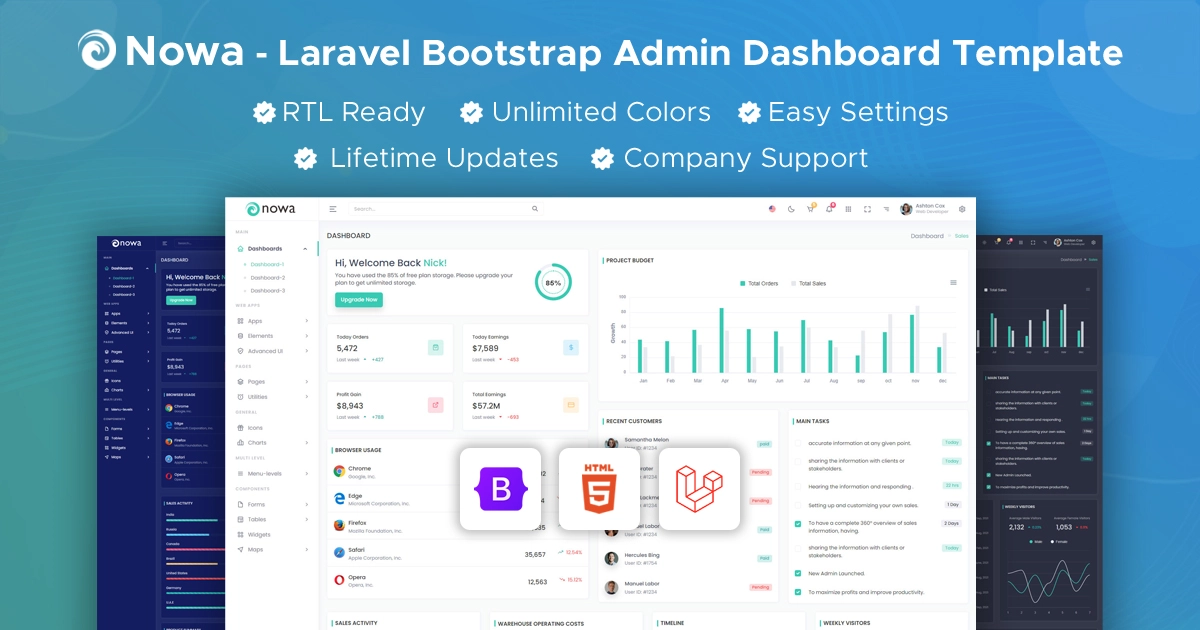Toggle dark mode with the moon icon

(x=791, y=209)
